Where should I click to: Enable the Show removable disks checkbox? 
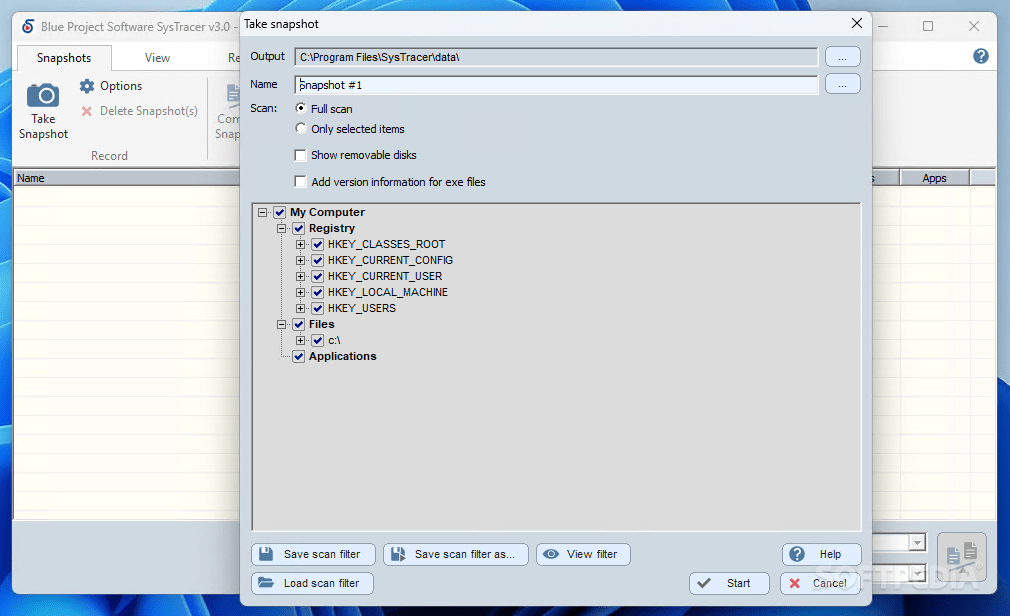[300, 155]
